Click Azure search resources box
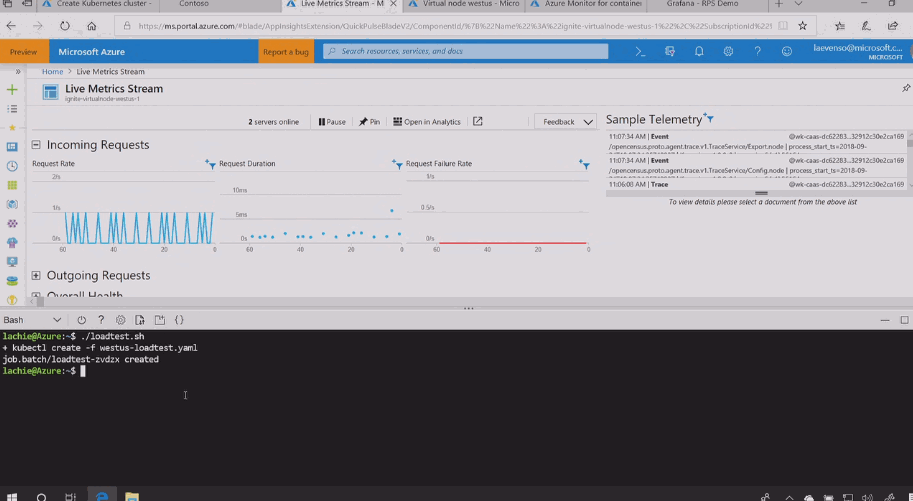Image resolution: width=913 pixels, height=501 pixels. coord(466,51)
